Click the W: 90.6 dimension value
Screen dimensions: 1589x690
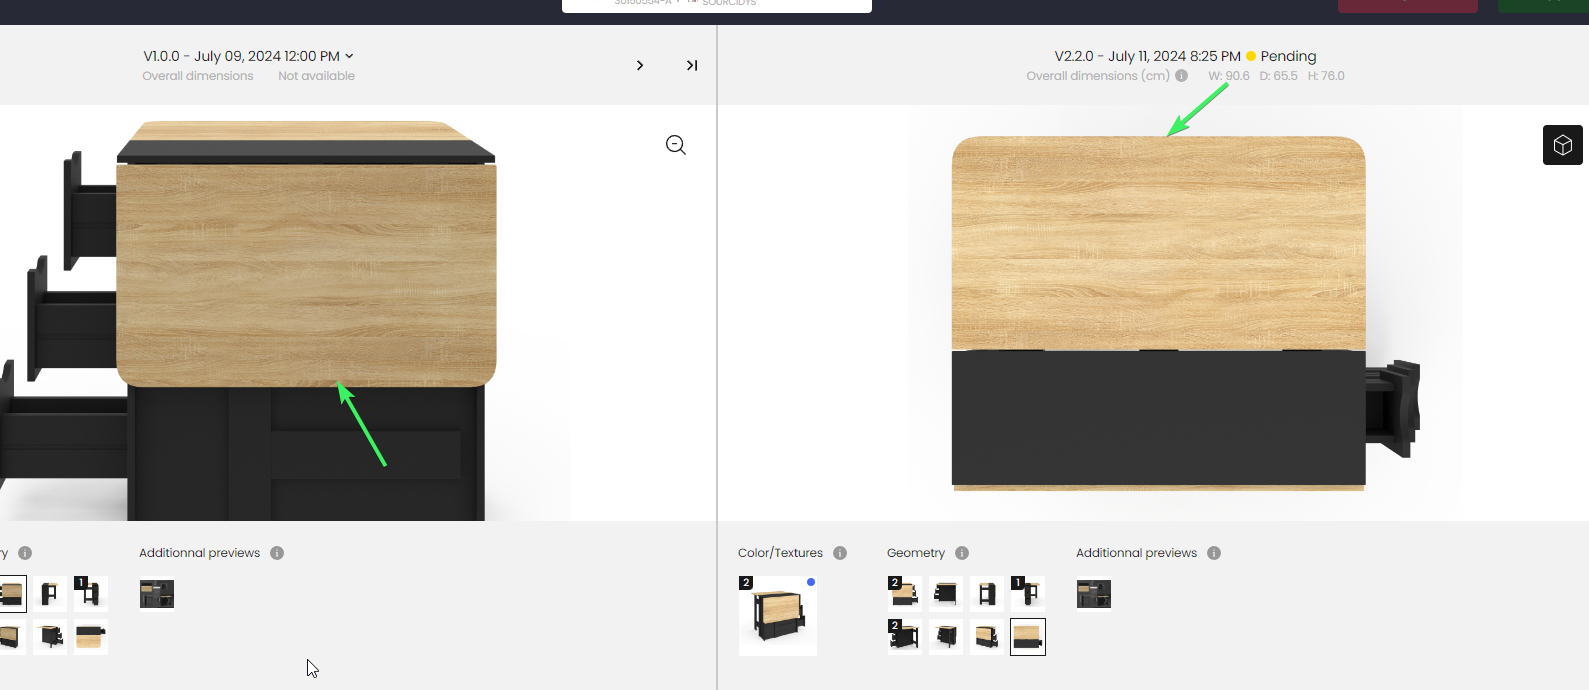tap(1228, 76)
